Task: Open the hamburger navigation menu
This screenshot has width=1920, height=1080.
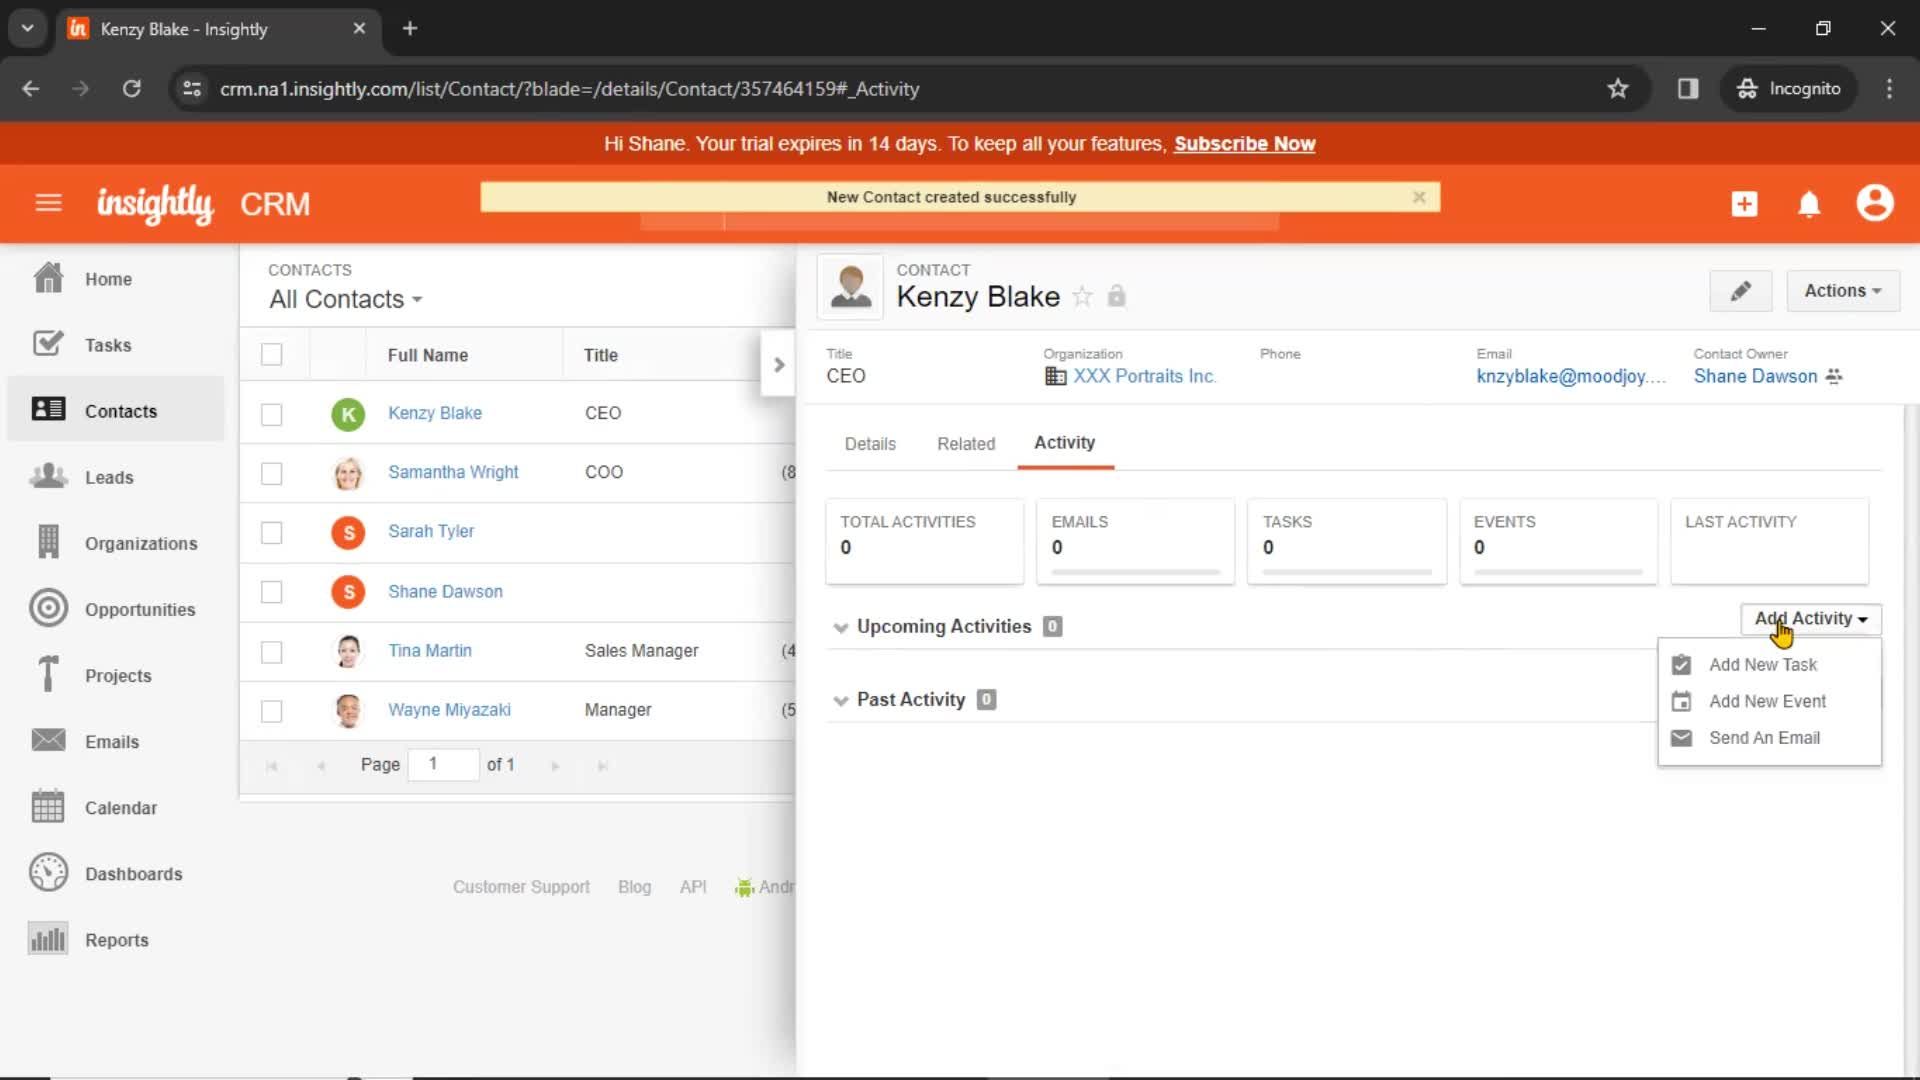Action: [x=48, y=204]
